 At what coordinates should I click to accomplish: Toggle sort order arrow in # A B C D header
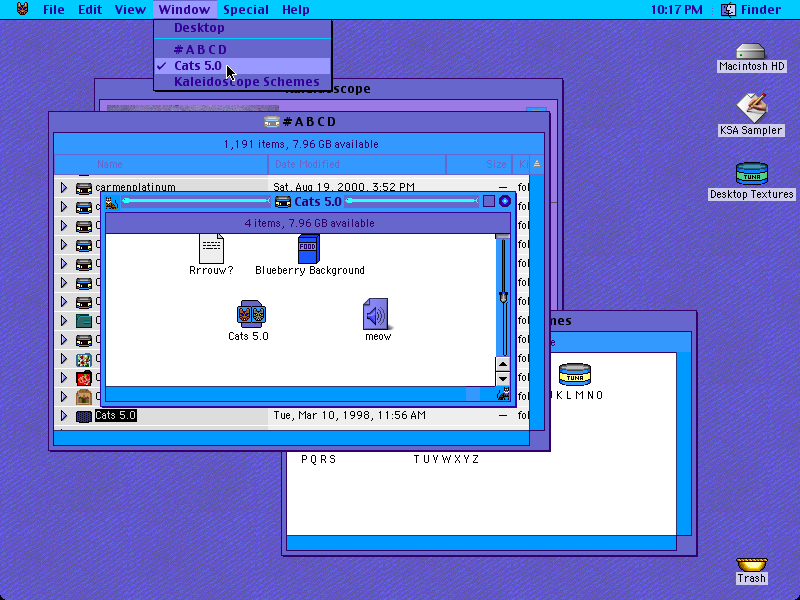coord(537,164)
